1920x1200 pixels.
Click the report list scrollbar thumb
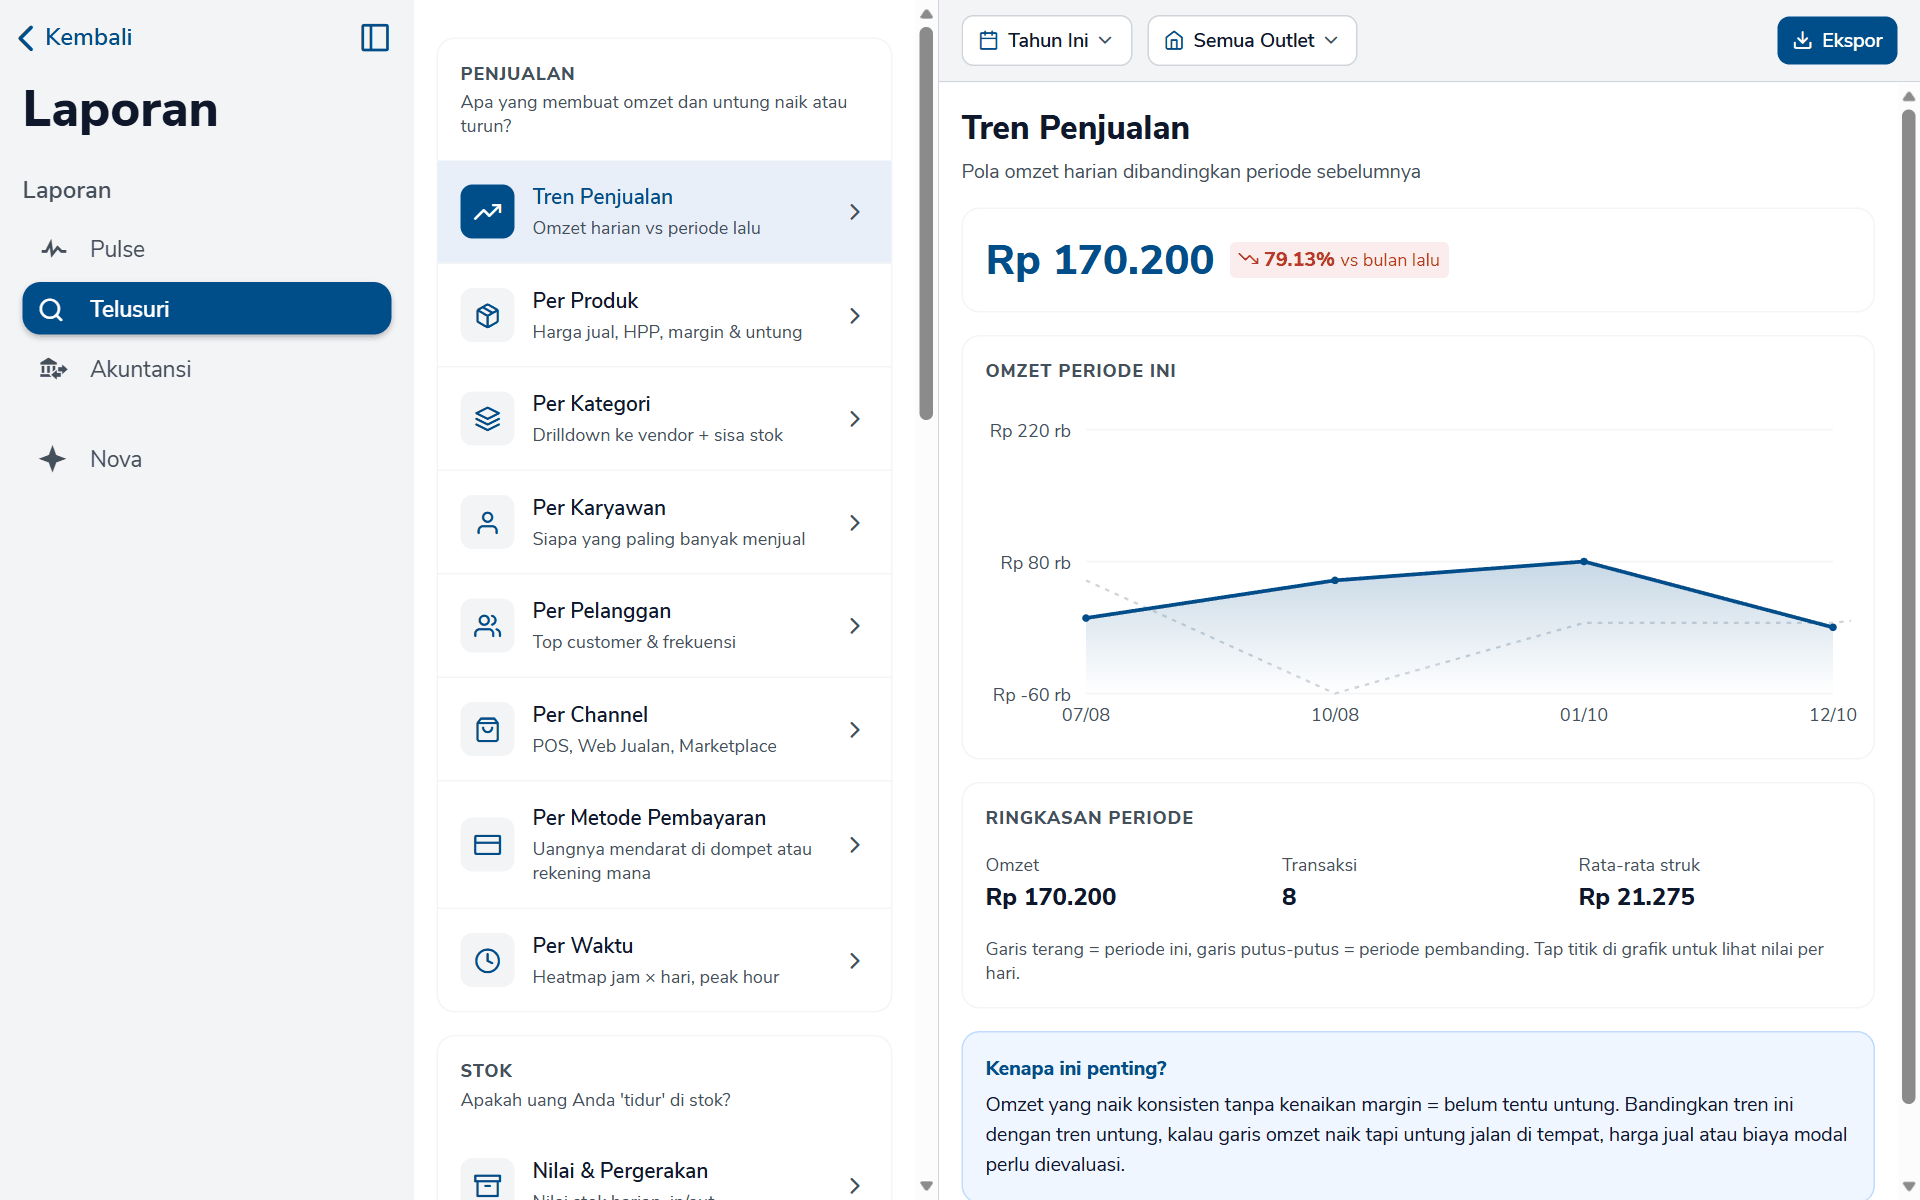[926, 223]
